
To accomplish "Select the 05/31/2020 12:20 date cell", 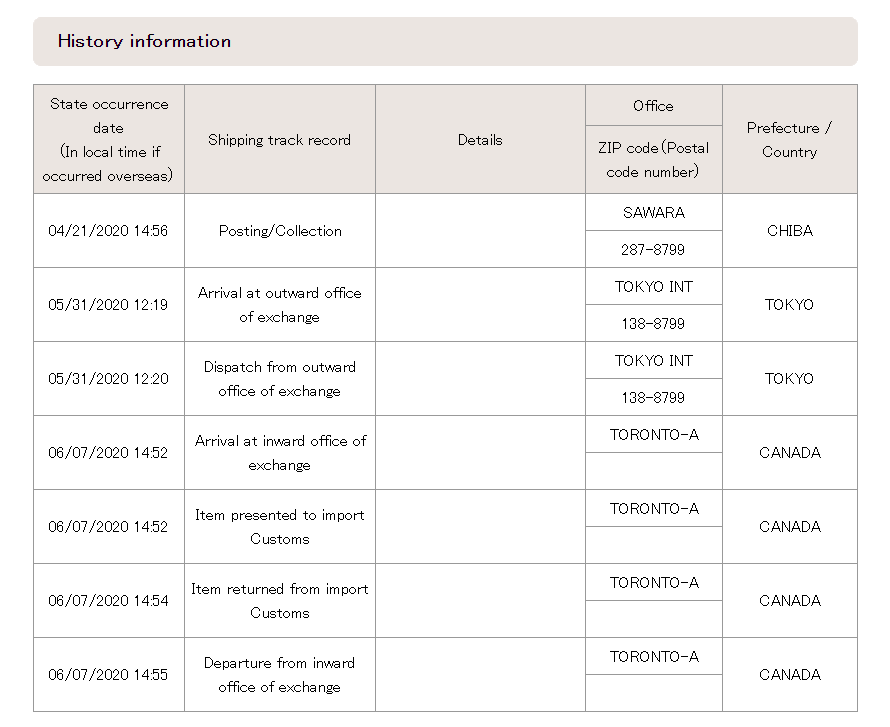I will pyautogui.click(x=108, y=379).
